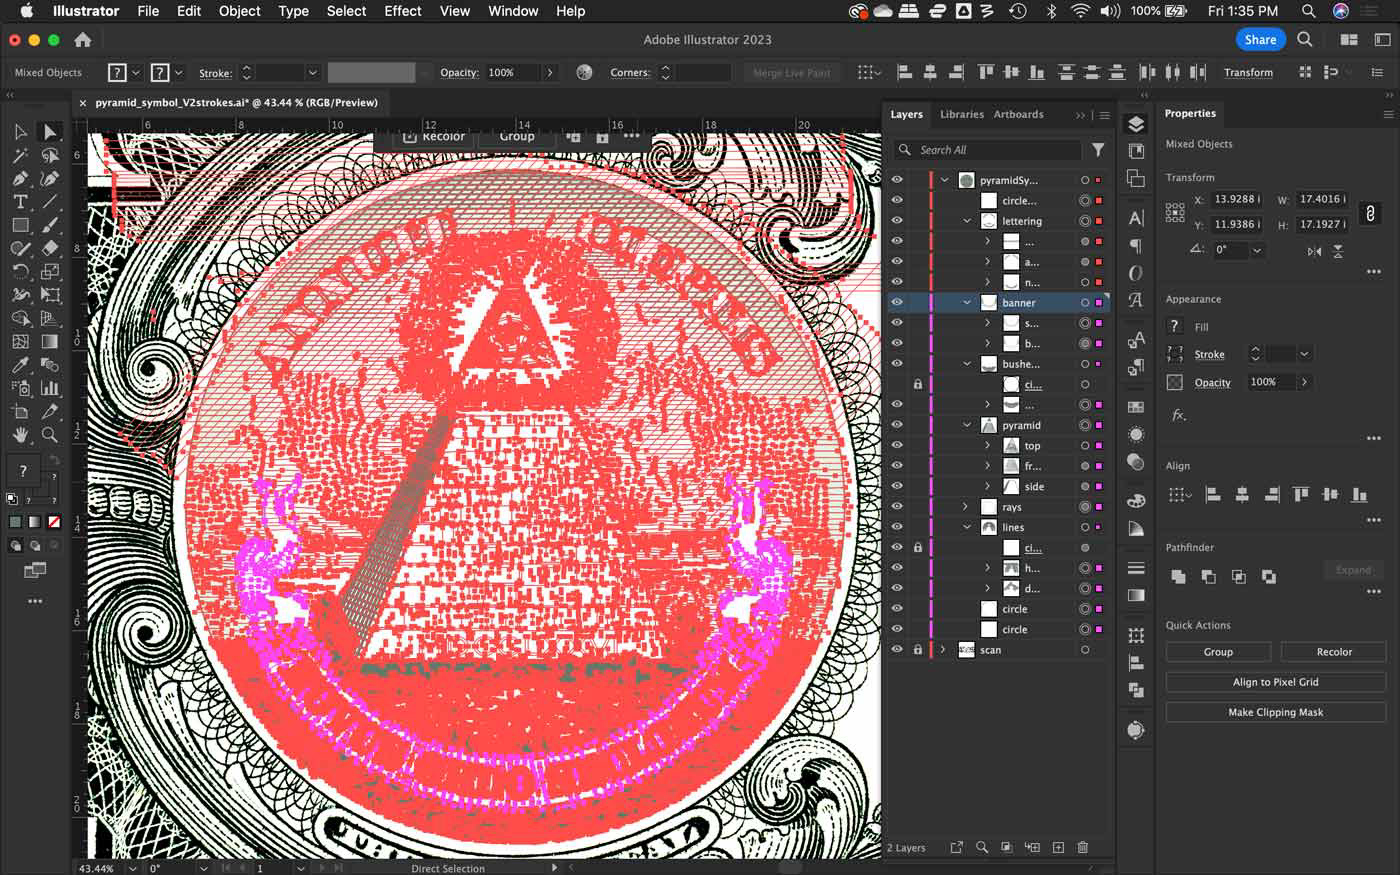The width and height of the screenshot is (1400, 875).
Task: Click Locate Object magnifier in Layers footer
Action: (982, 848)
